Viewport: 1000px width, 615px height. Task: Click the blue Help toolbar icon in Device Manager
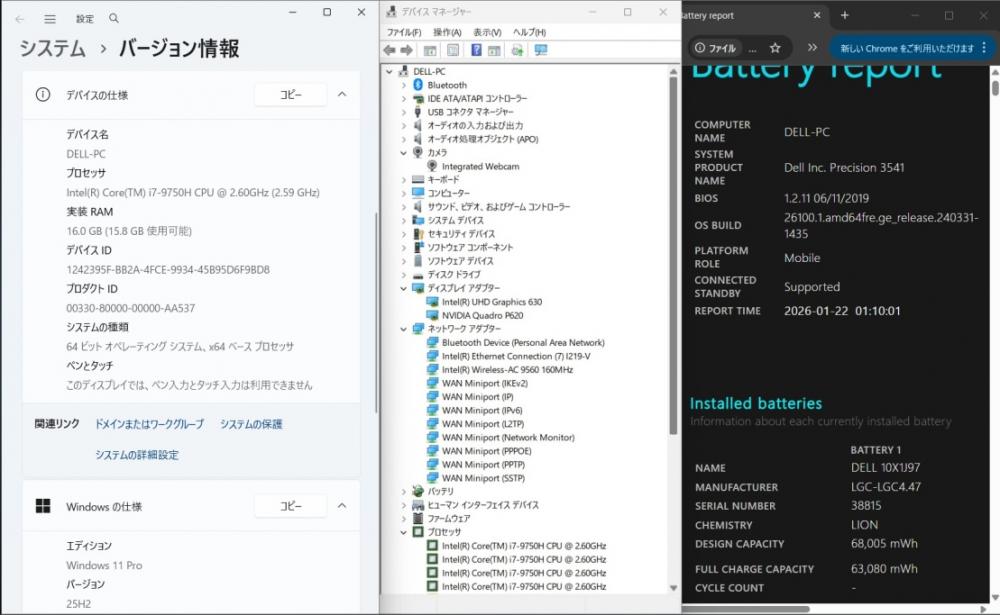[x=476, y=50]
